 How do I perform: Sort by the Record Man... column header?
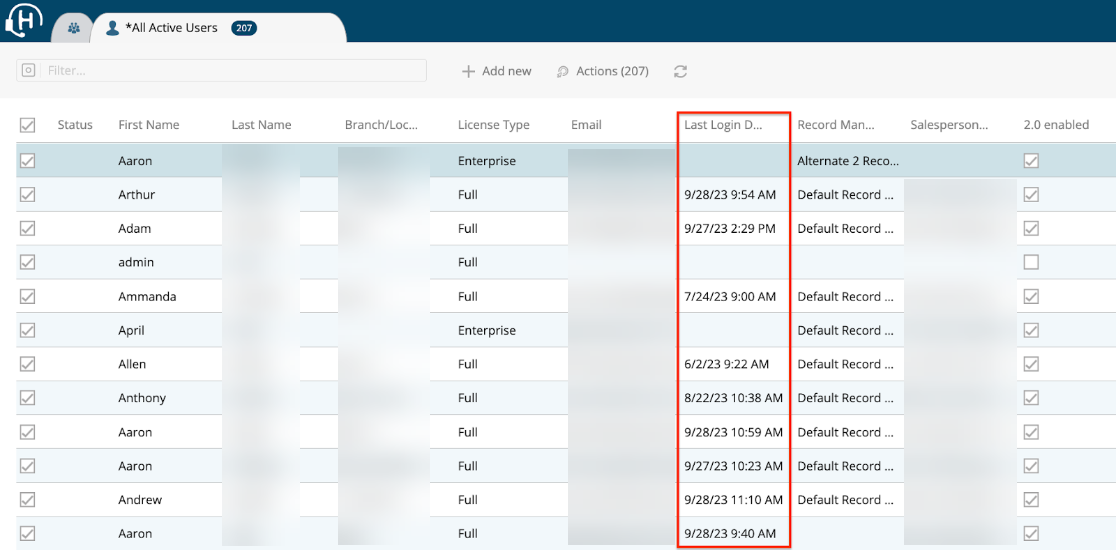coord(836,125)
